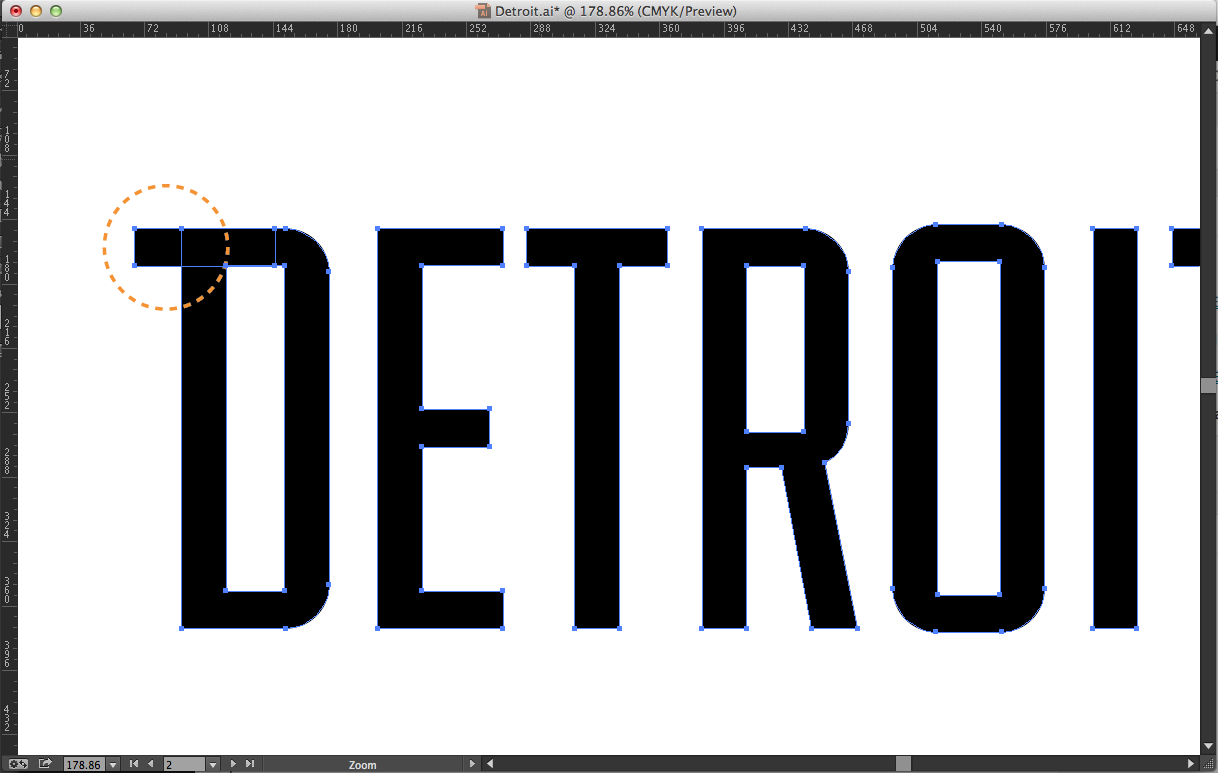Click the artboard number field showing 2
This screenshot has width=1218, height=773.
[x=184, y=765]
